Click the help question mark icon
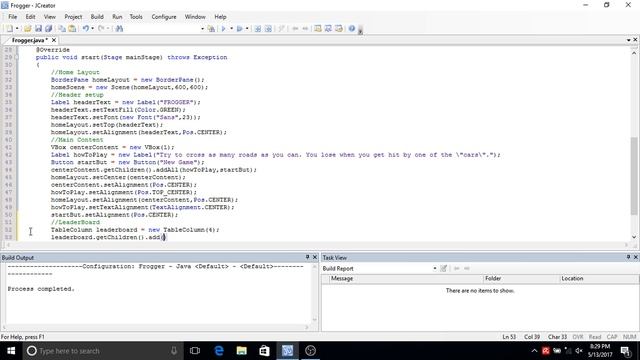 point(352,29)
